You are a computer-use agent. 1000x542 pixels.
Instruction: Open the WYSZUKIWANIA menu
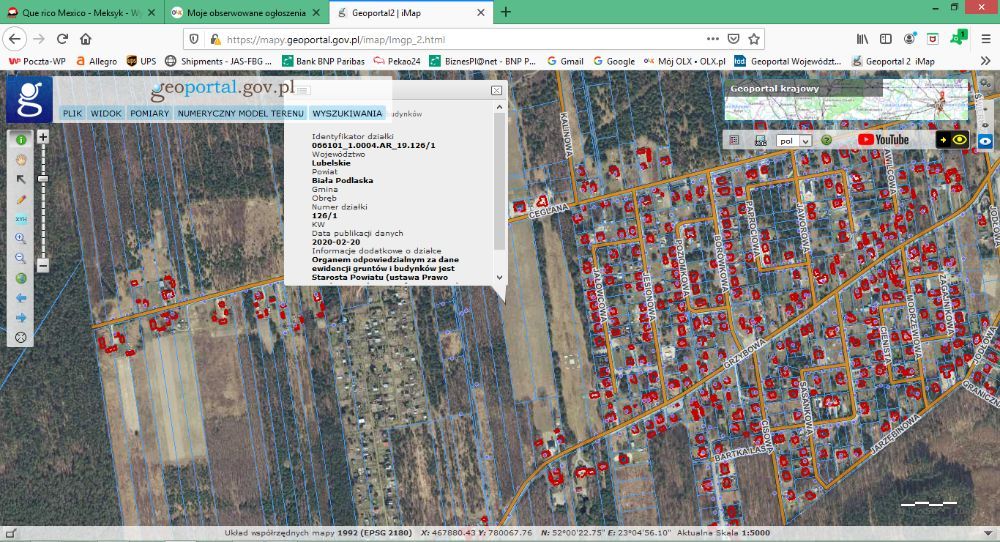(x=347, y=114)
